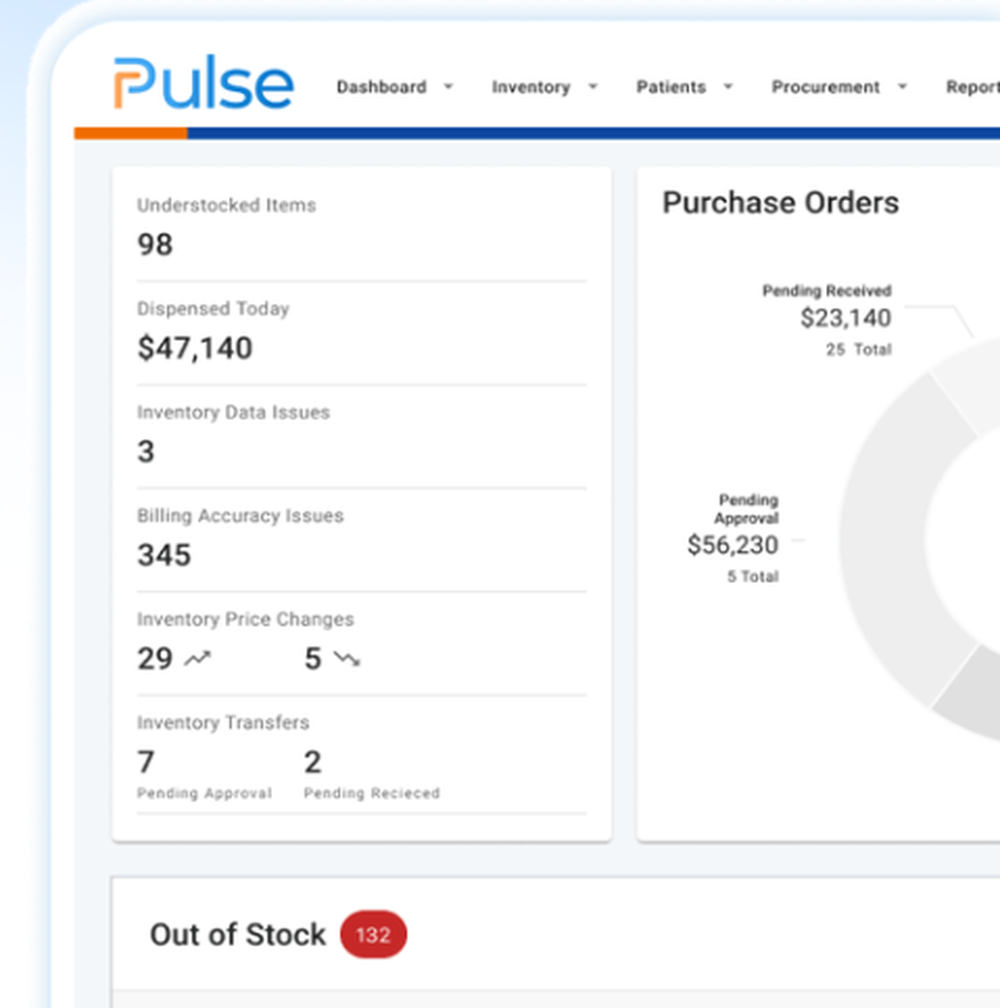This screenshot has height=1008, width=1000.
Task: Click the price increase trend icon
Action: (x=198, y=658)
